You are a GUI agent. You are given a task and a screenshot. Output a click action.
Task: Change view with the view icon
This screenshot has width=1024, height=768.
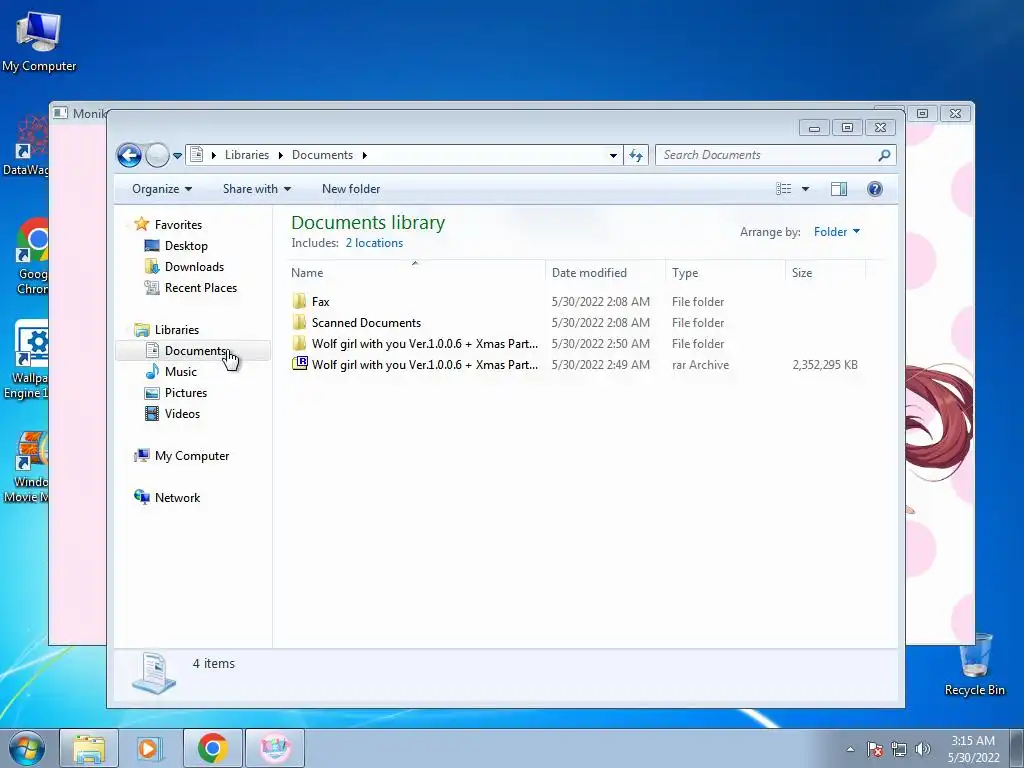point(784,189)
